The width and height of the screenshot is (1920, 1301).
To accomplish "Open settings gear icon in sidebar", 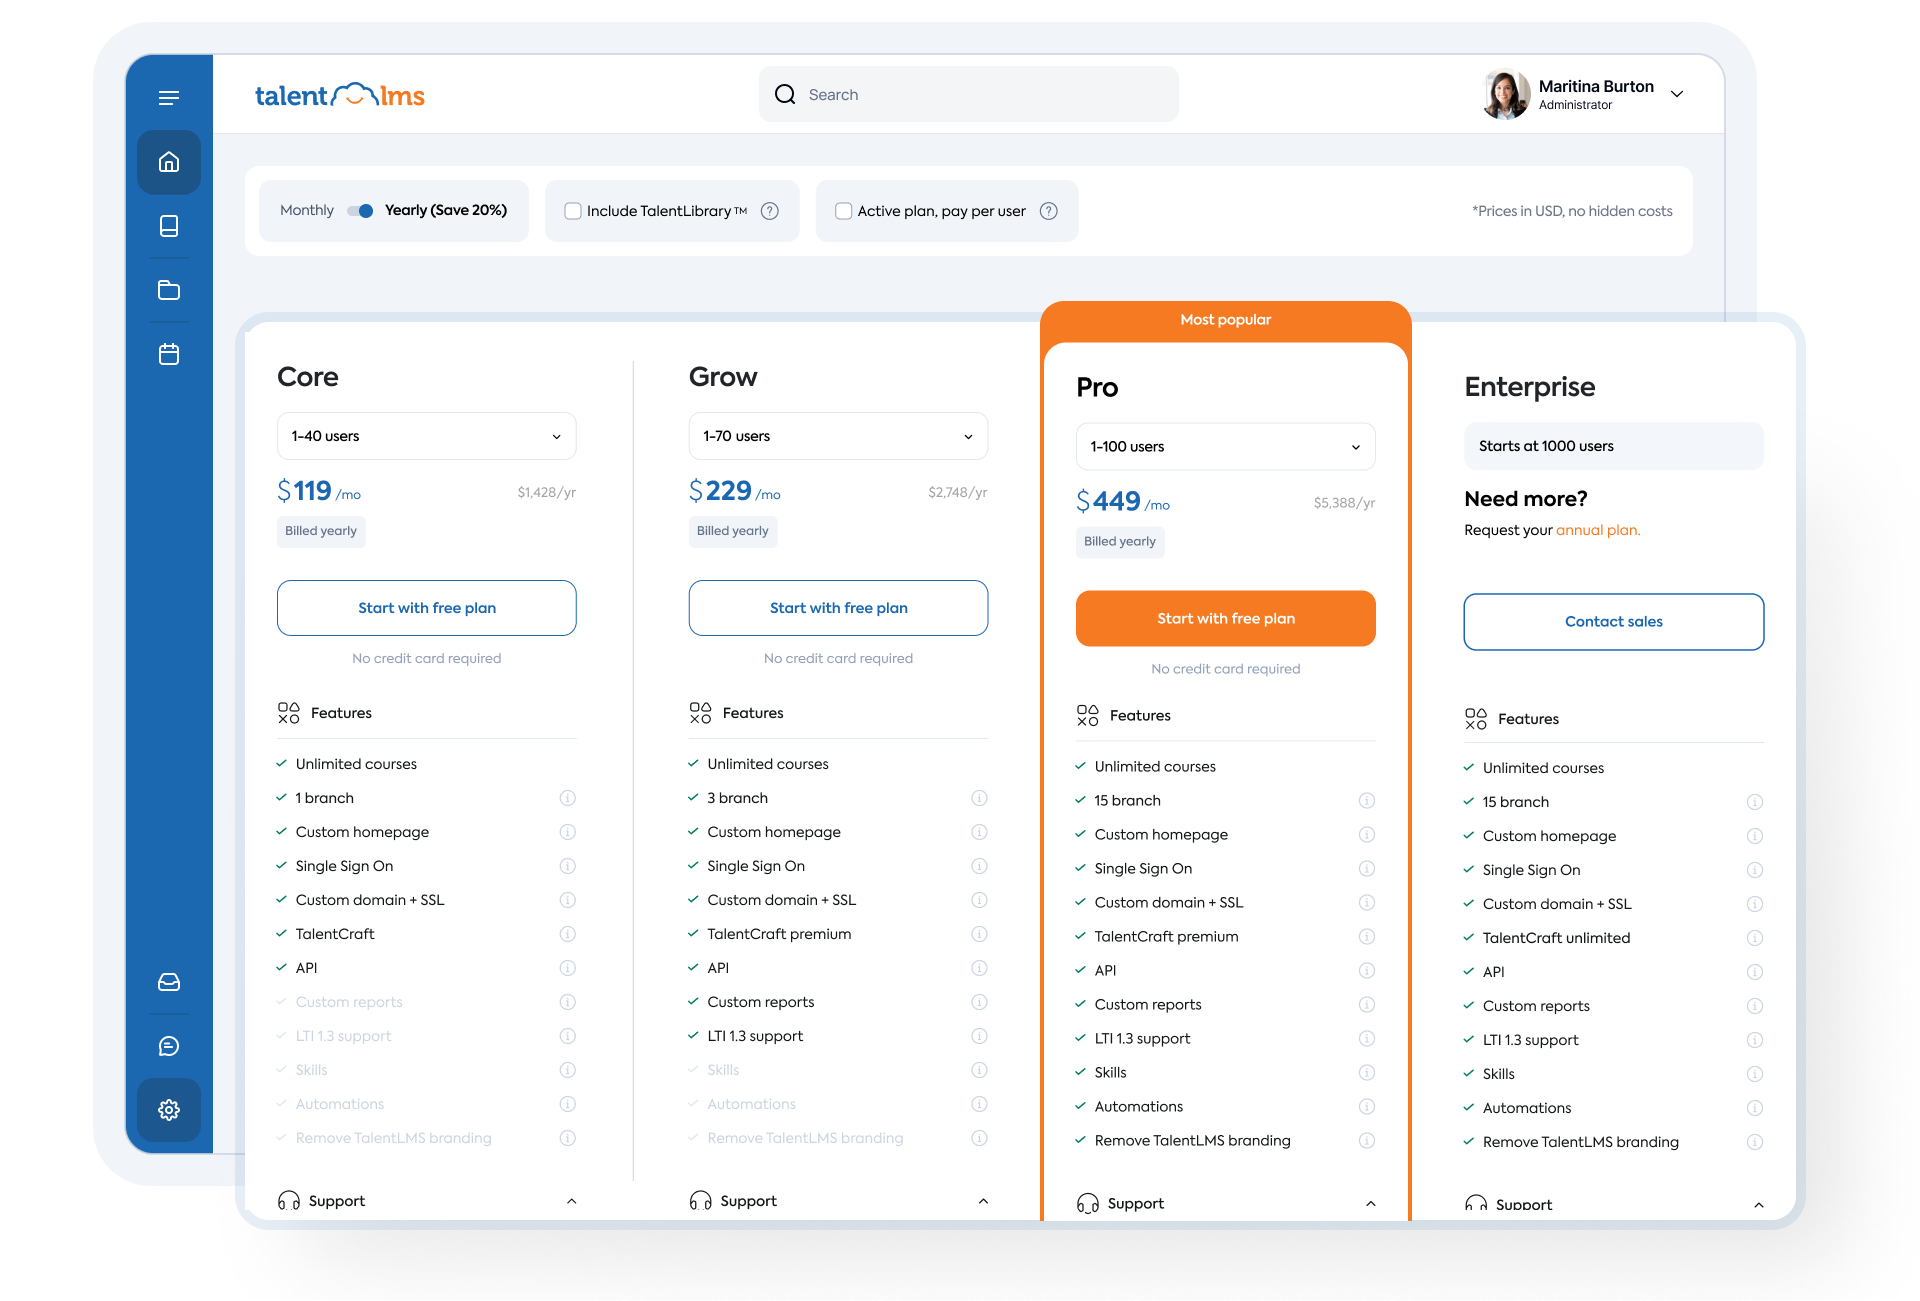I will 169,1110.
